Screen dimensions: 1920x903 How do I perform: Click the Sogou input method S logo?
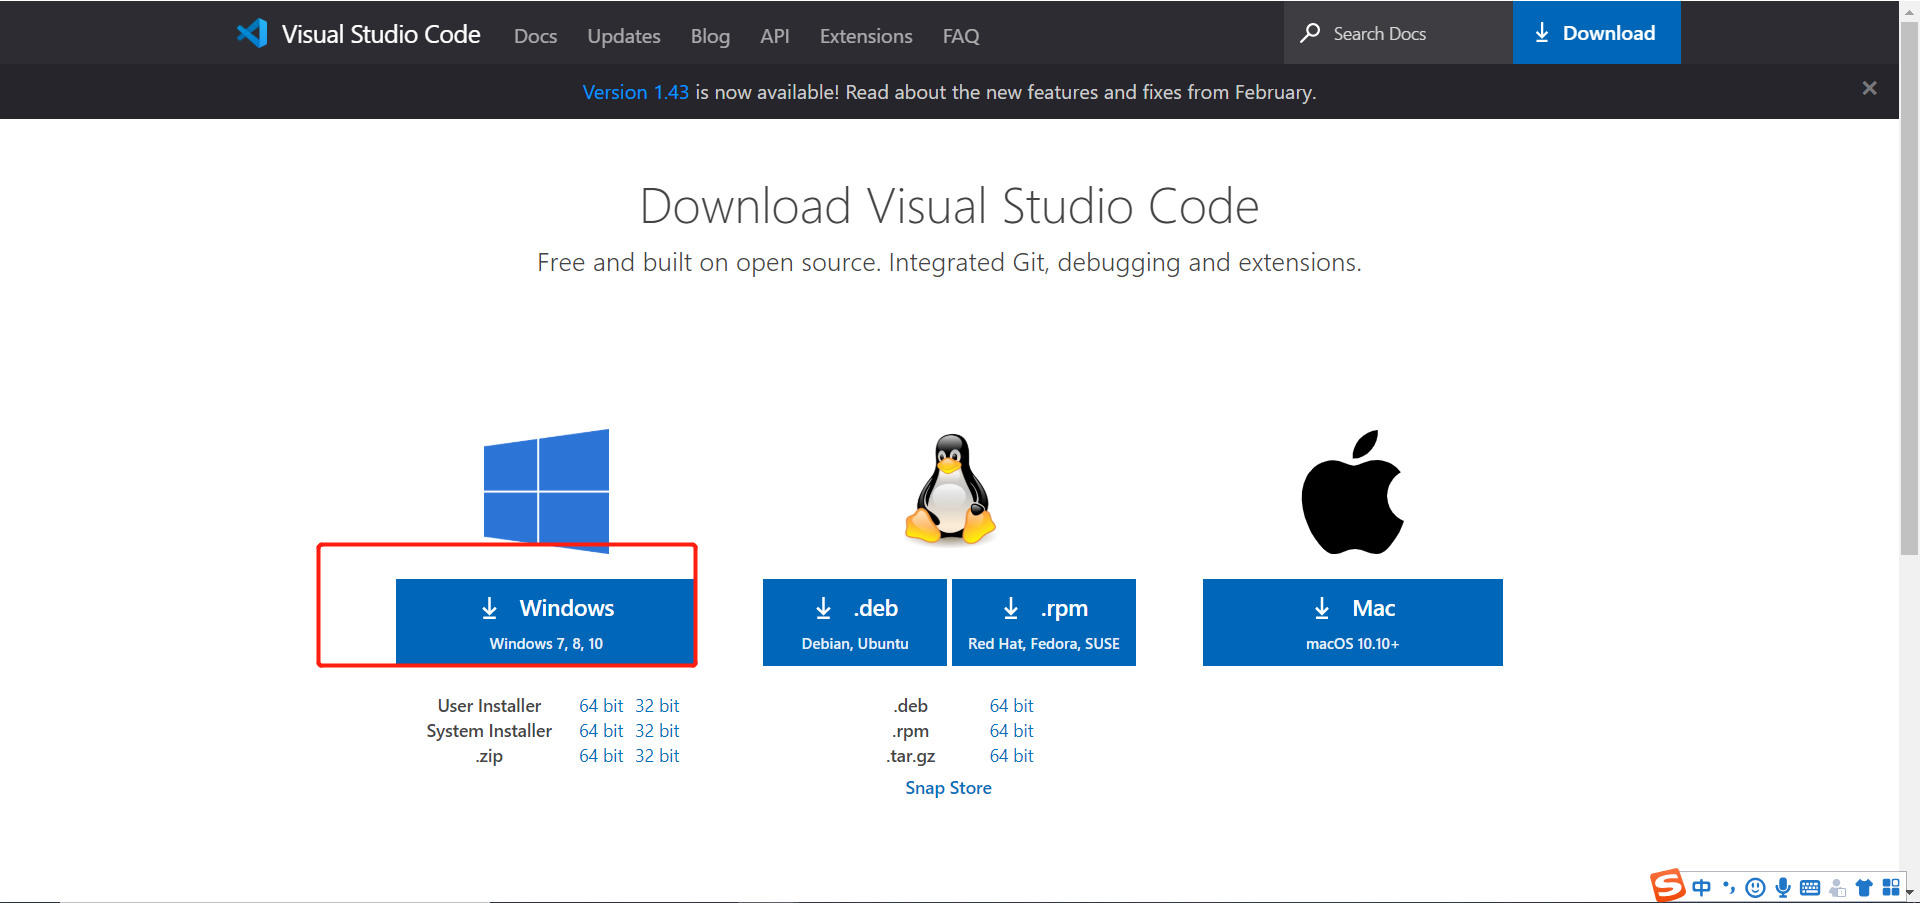click(x=1667, y=886)
